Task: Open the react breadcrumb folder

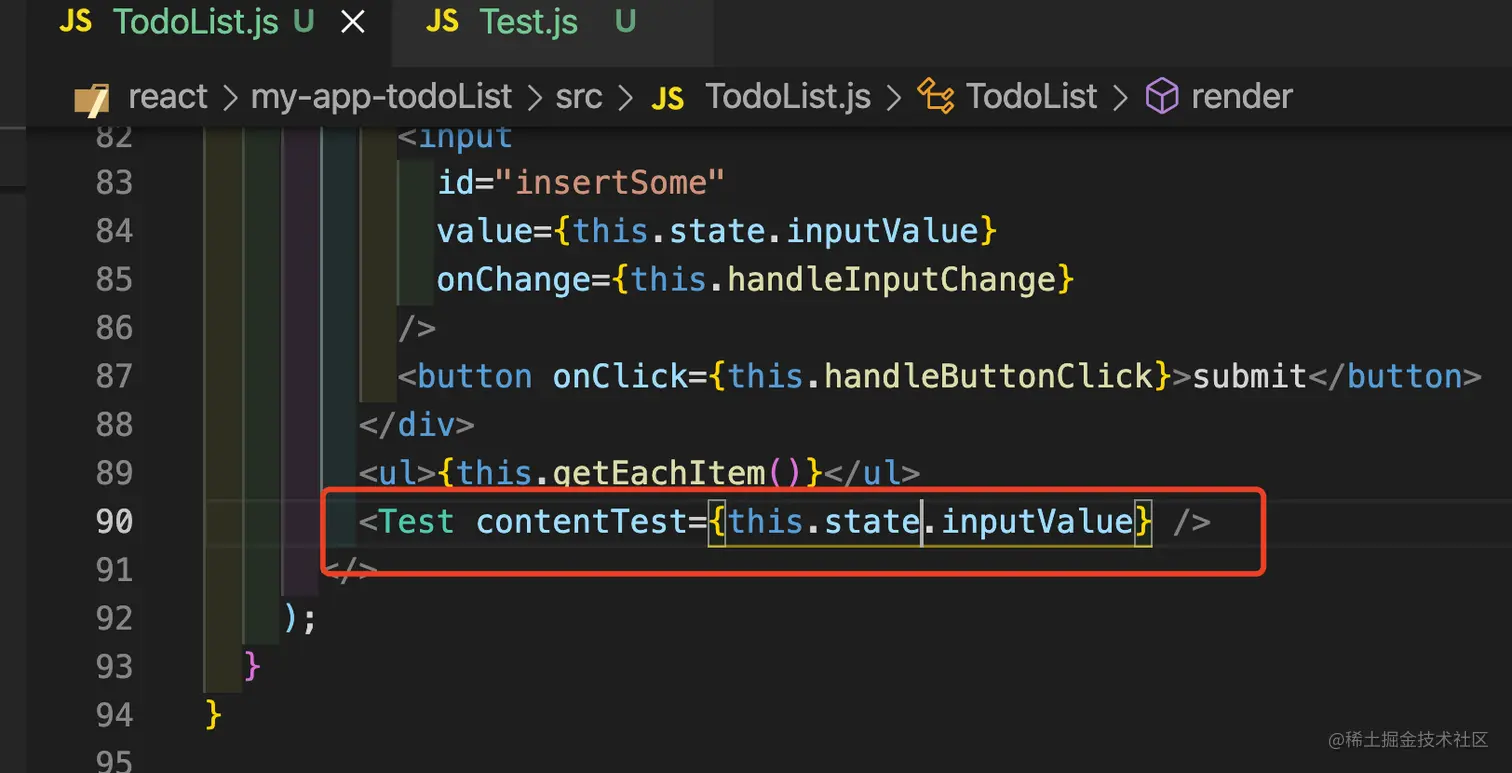Action: tap(168, 97)
